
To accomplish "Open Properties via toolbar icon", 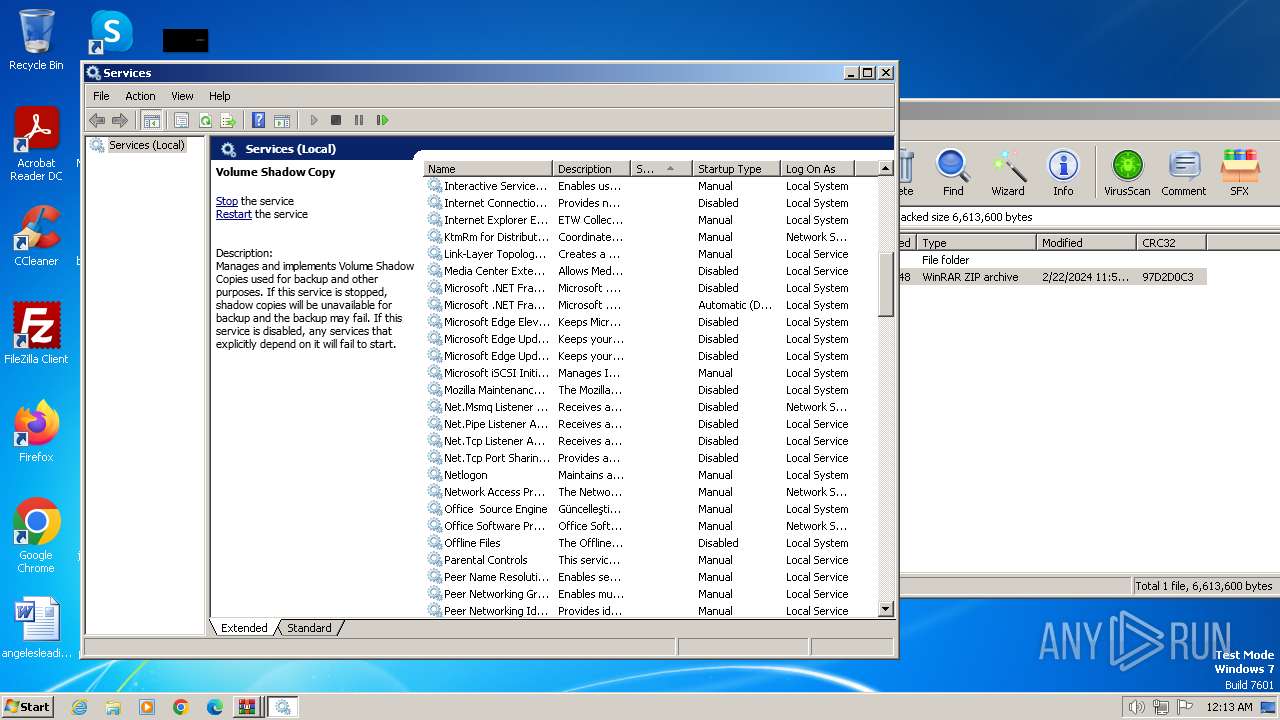I will coord(181,120).
